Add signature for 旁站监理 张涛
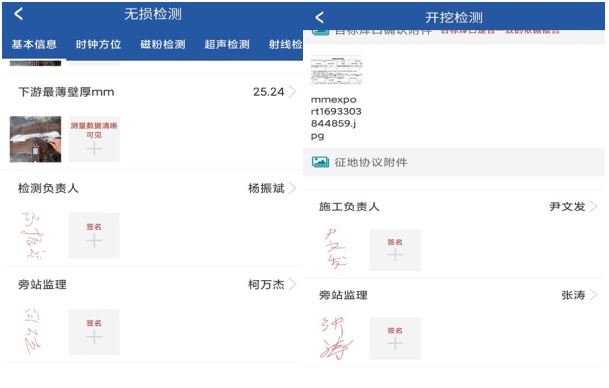The image size is (609, 388). 395,338
